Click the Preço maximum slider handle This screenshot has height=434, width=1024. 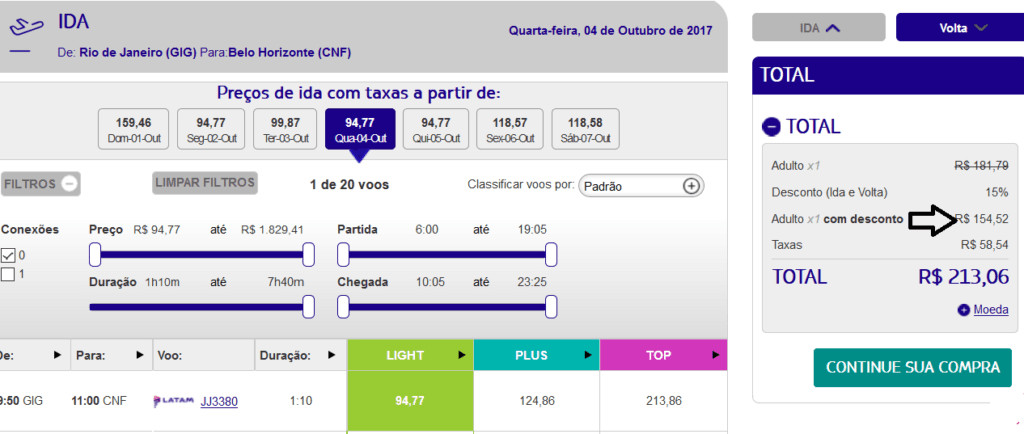(309, 255)
